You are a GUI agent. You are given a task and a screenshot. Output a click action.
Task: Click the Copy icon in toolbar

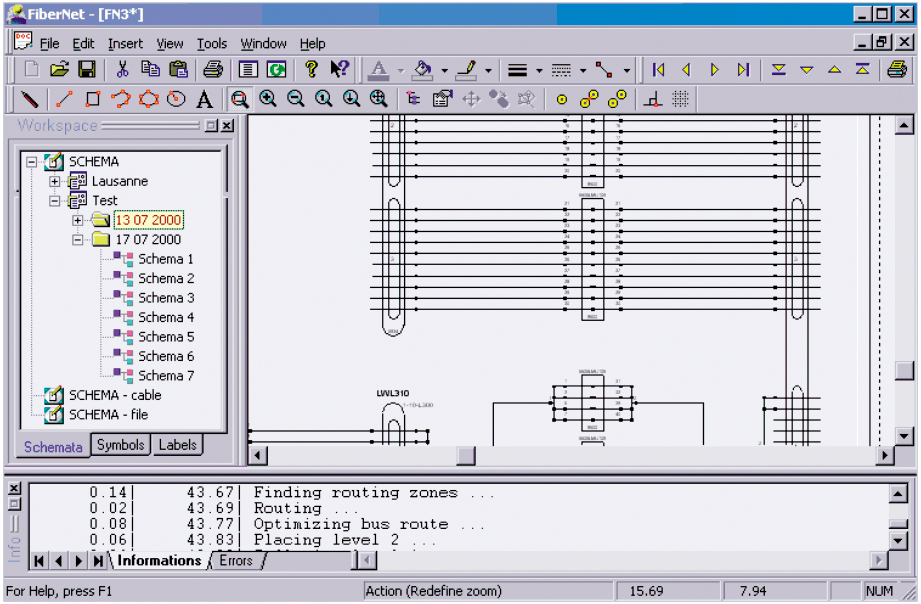pos(150,69)
